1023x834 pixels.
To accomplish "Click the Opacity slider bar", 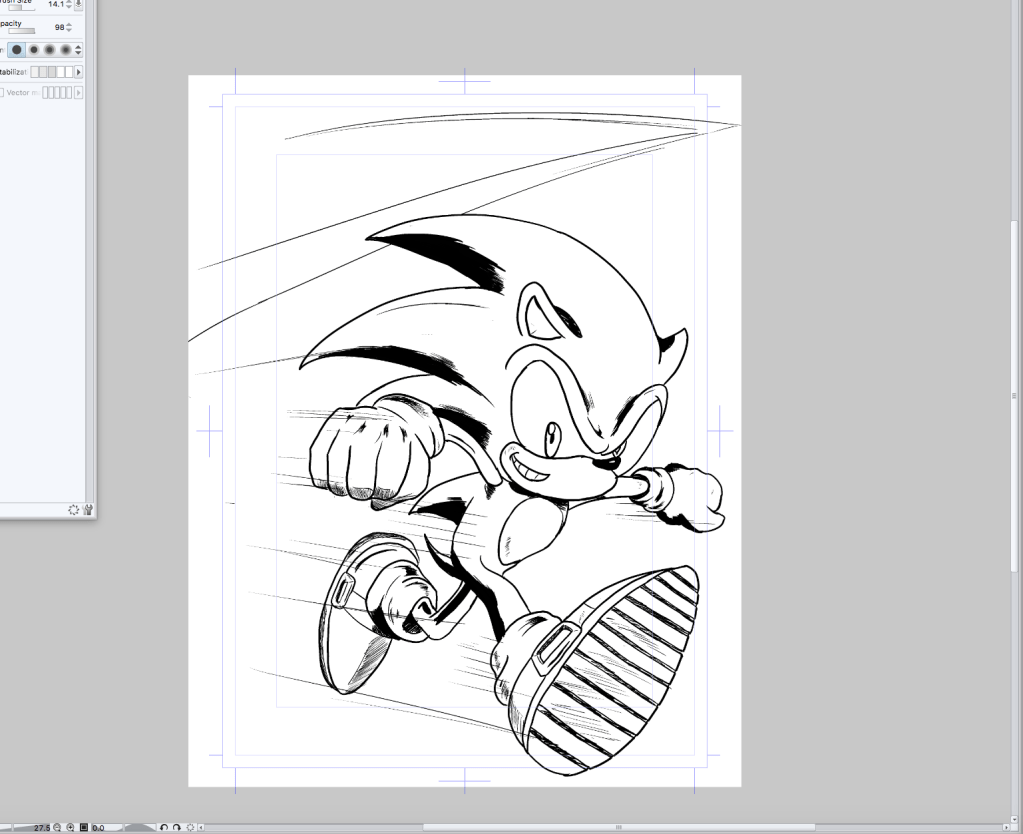I will pyautogui.click(x=21, y=32).
